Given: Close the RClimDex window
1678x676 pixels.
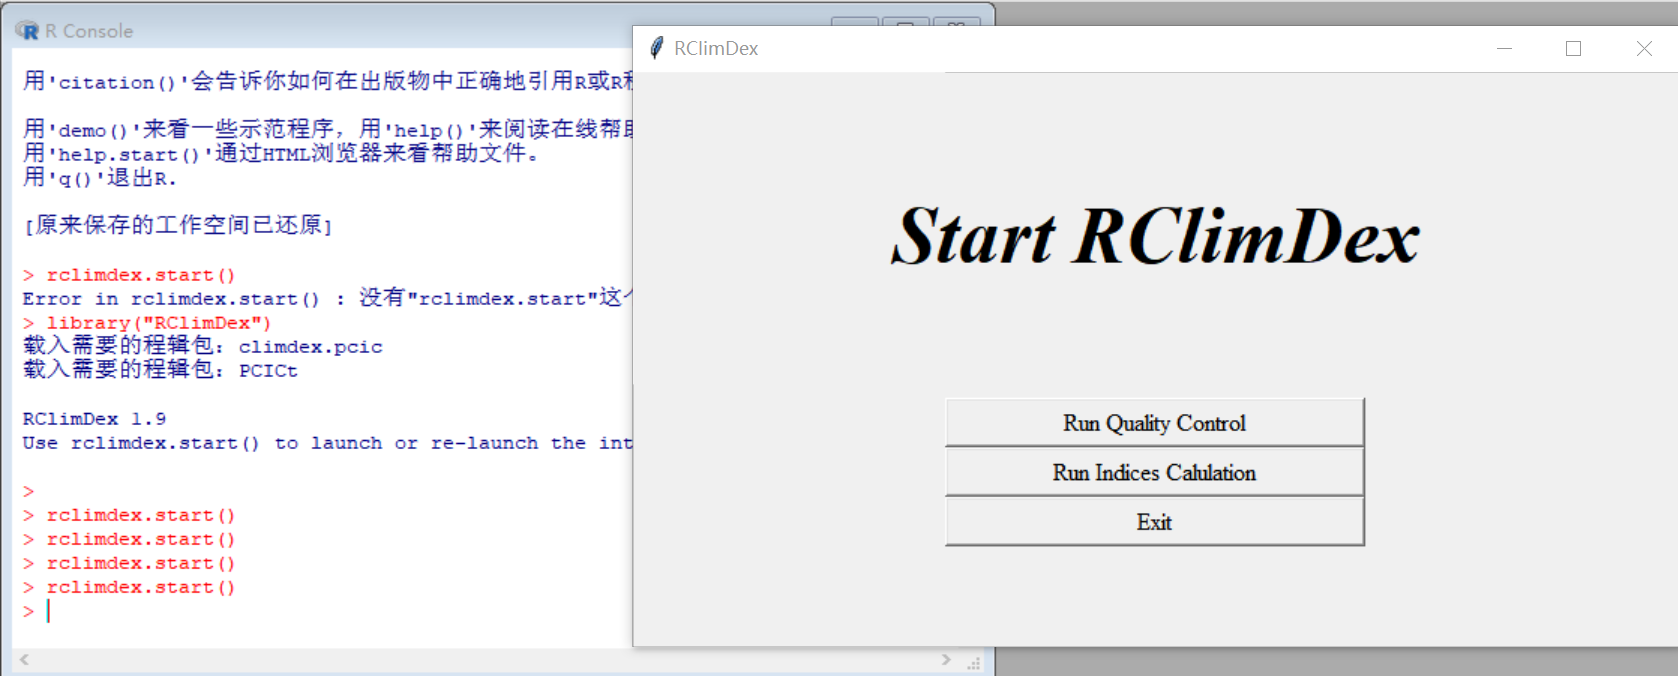Looking at the screenshot, I should pyautogui.click(x=1644, y=48).
